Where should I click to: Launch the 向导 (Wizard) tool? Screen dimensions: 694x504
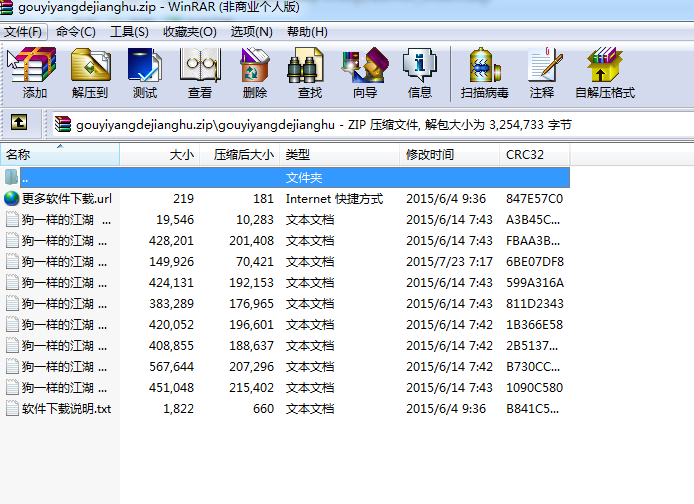pos(365,65)
